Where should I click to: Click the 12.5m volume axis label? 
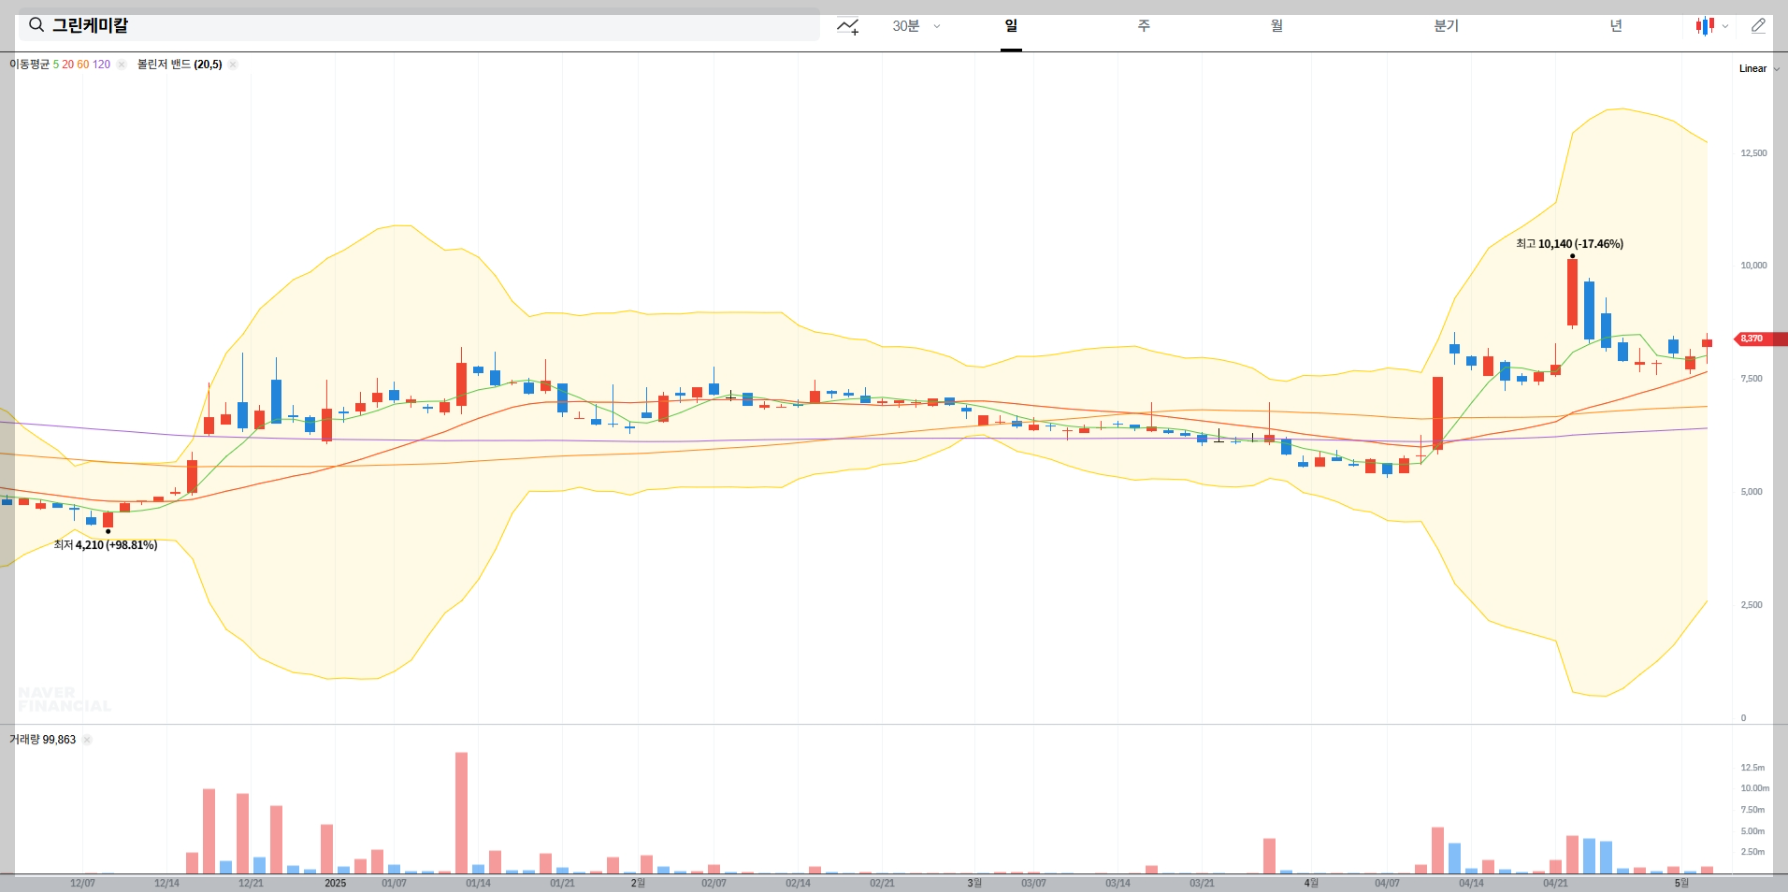(1753, 768)
